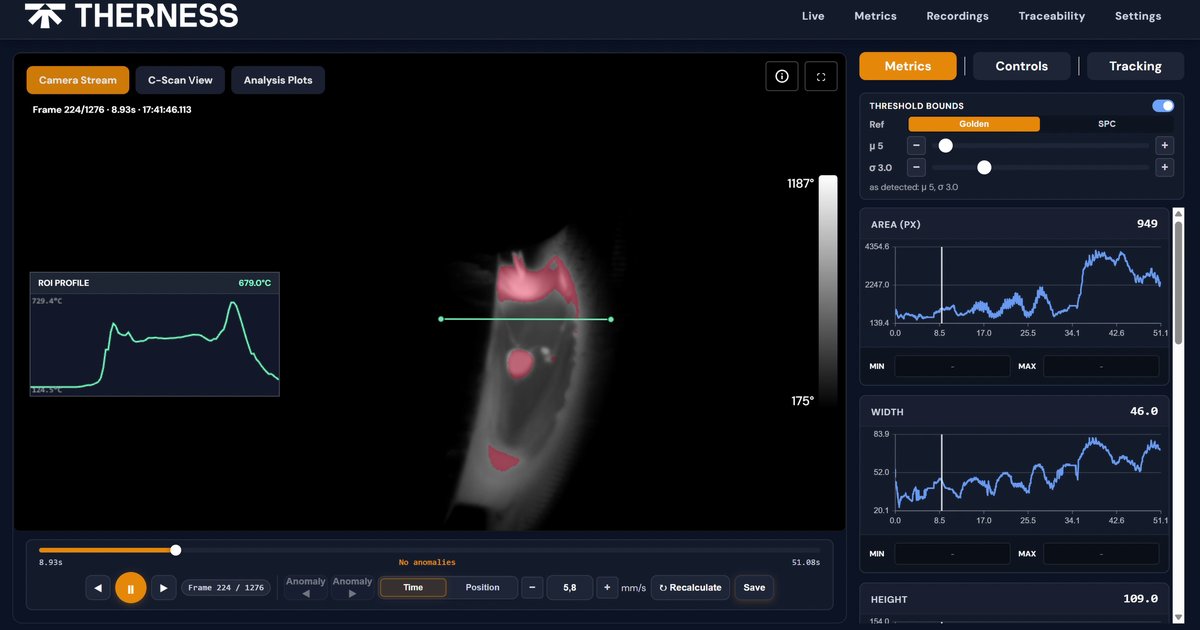1200x630 pixels.
Task: Click the metrics panel vertical scrollbar
Action: pos(1178,284)
